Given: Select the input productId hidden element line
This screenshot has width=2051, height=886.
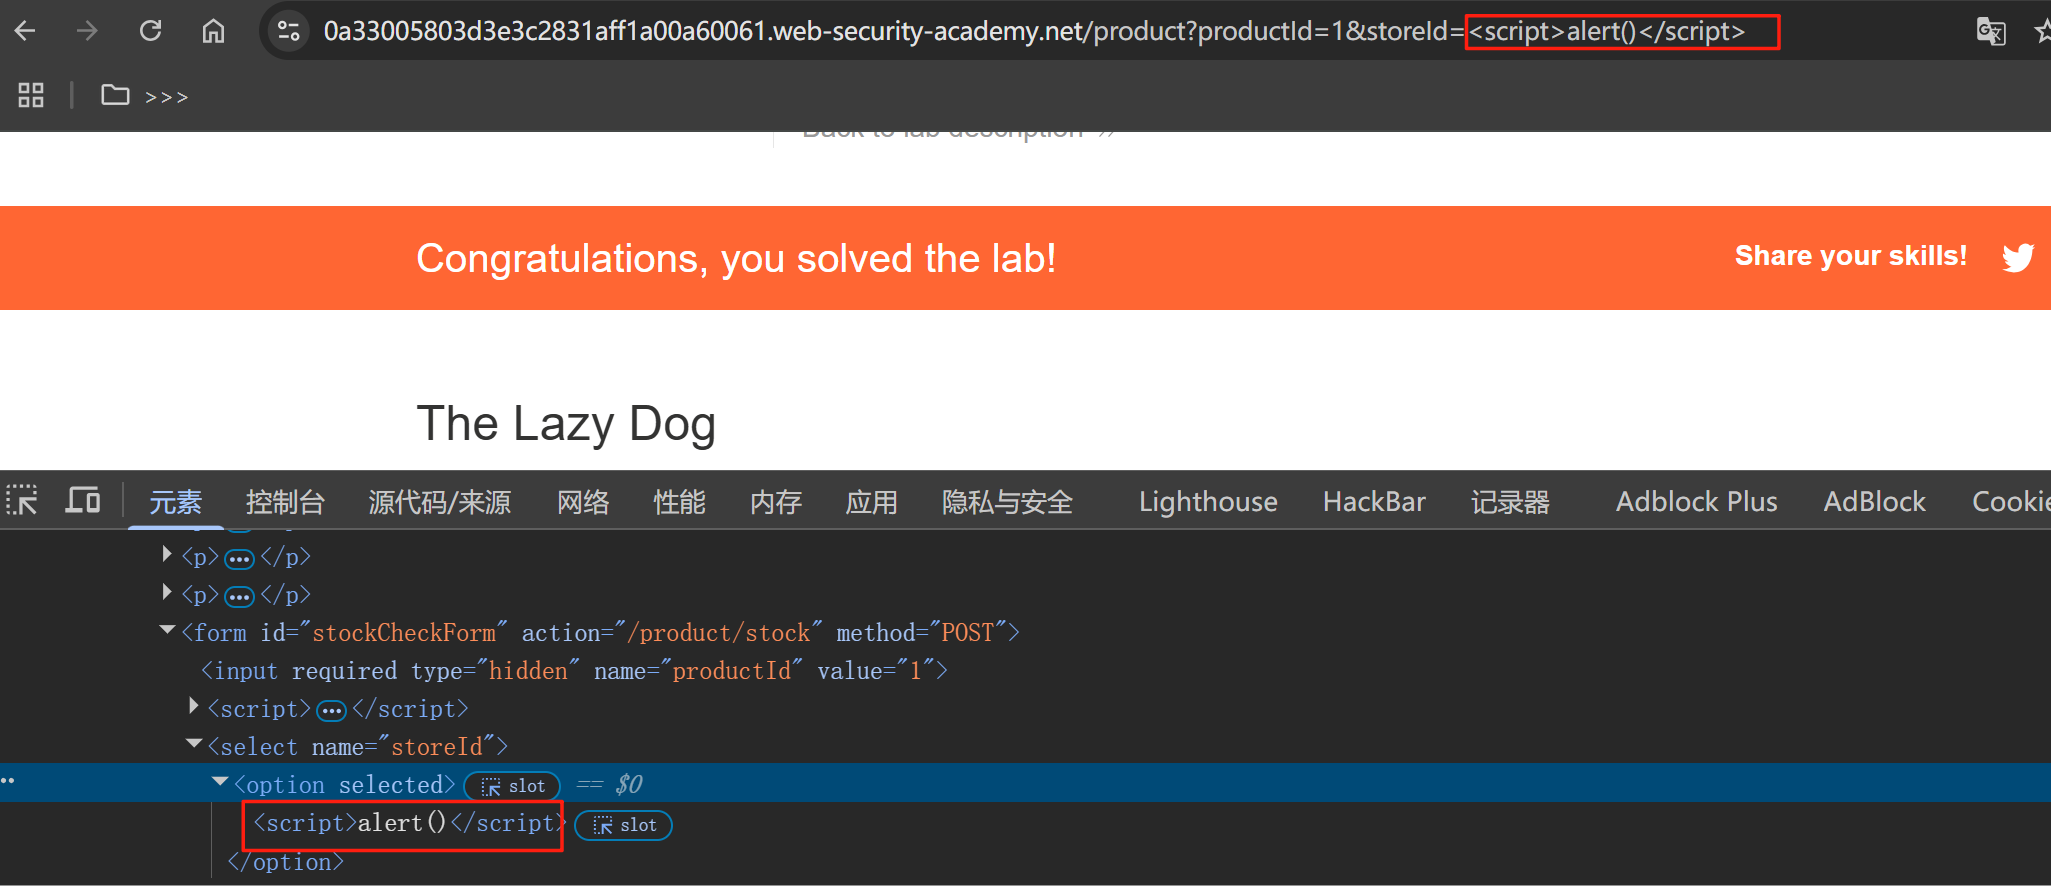Looking at the screenshot, I should pyautogui.click(x=574, y=671).
